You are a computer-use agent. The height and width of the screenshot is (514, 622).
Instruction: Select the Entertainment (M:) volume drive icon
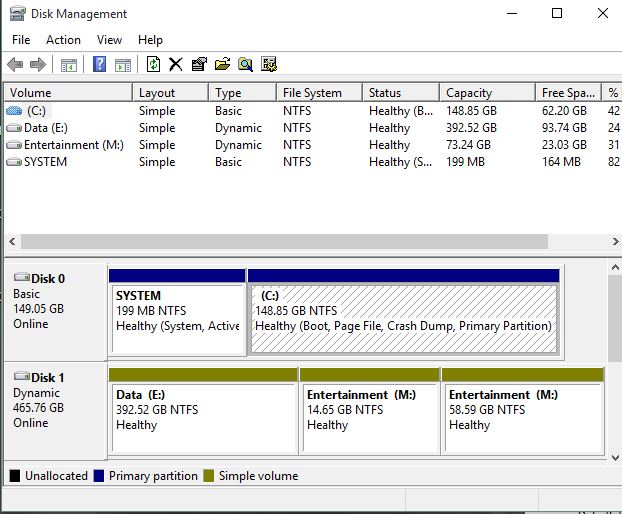coord(14,145)
